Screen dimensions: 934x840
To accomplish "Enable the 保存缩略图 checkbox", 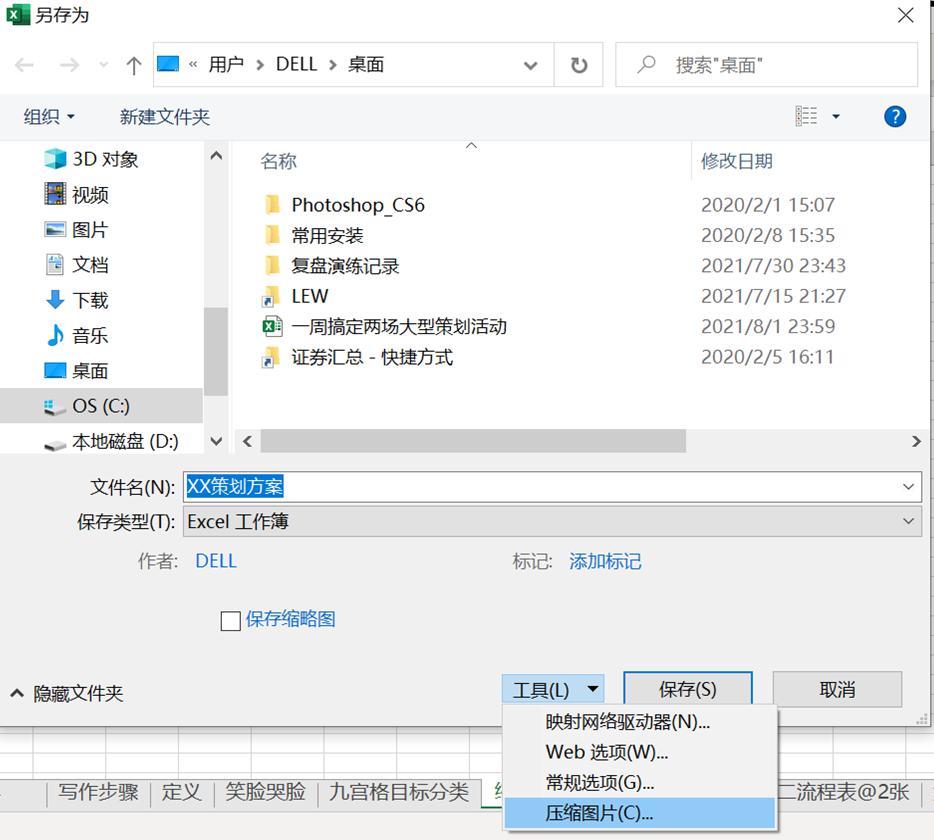I will click(230, 620).
